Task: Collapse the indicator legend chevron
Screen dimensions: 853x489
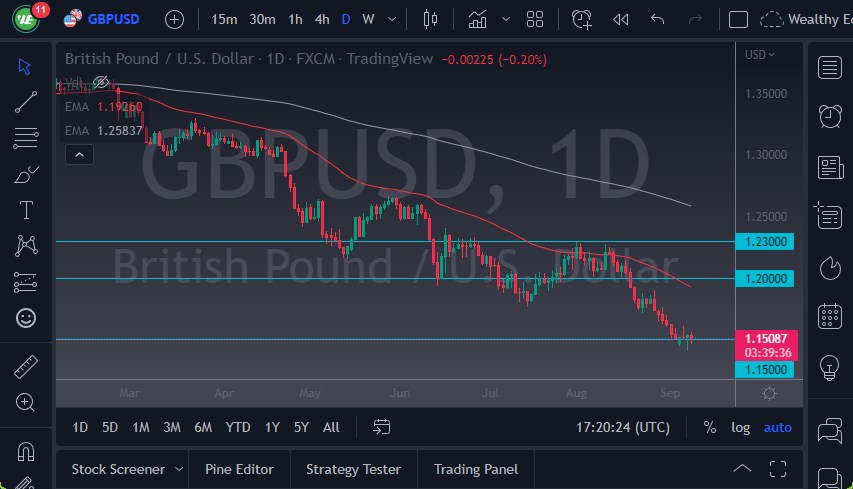Action: [78, 154]
